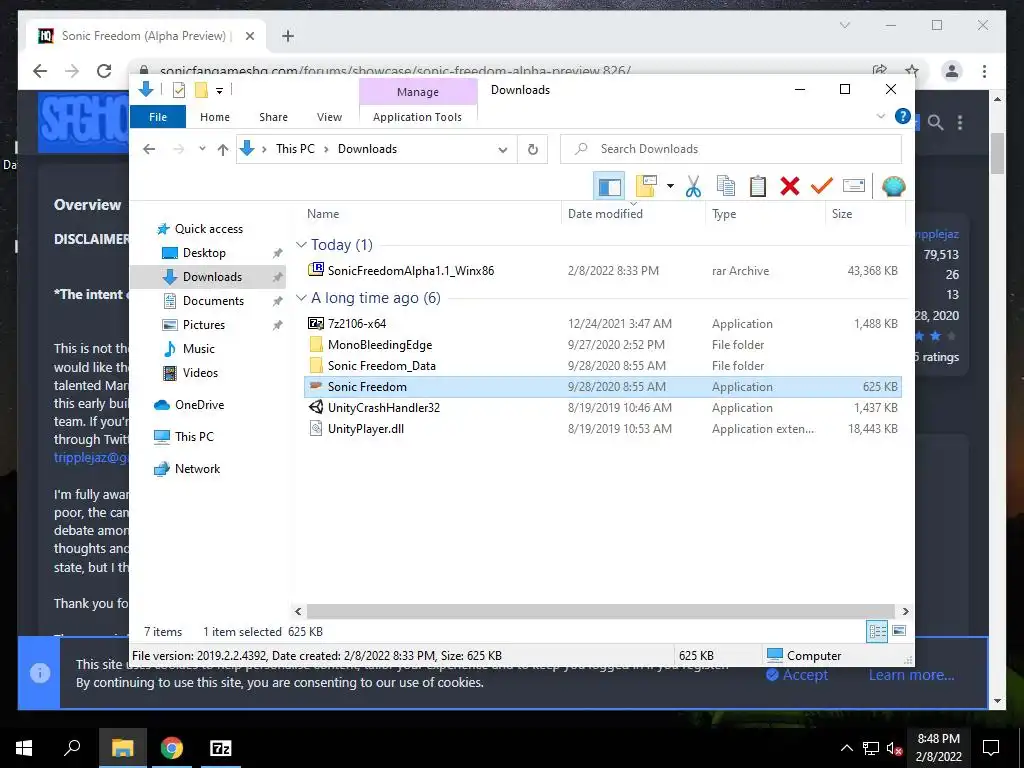Select the 7z2106-x64 application file
Screen dimensions: 1024x768
[x=603, y=323]
